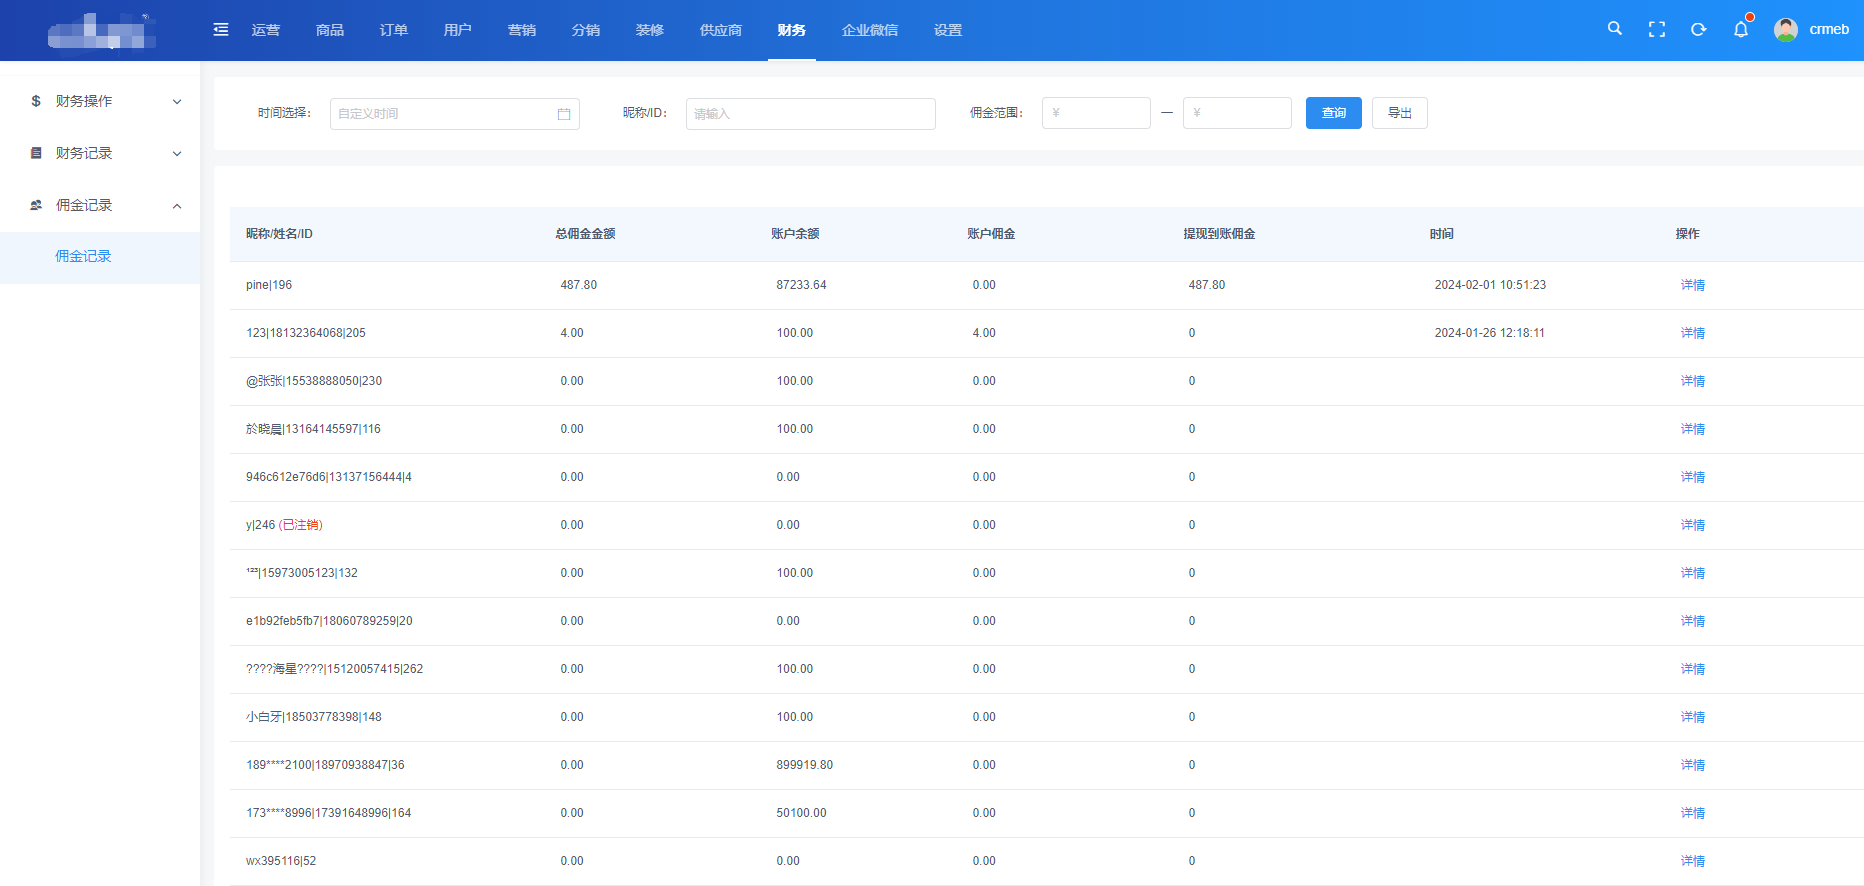The image size is (1864, 886).
Task: Open the 营销 top menu
Action: pyautogui.click(x=522, y=30)
